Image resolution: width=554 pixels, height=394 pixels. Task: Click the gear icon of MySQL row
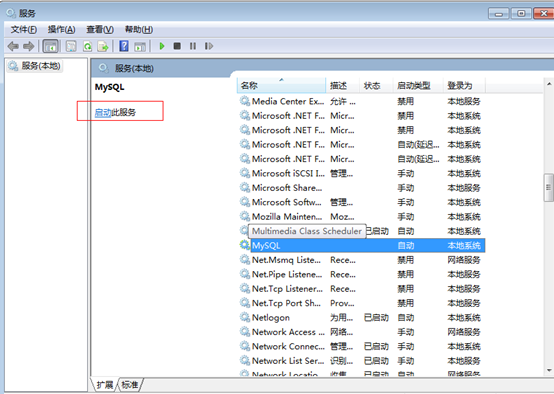click(x=244, y=245)
